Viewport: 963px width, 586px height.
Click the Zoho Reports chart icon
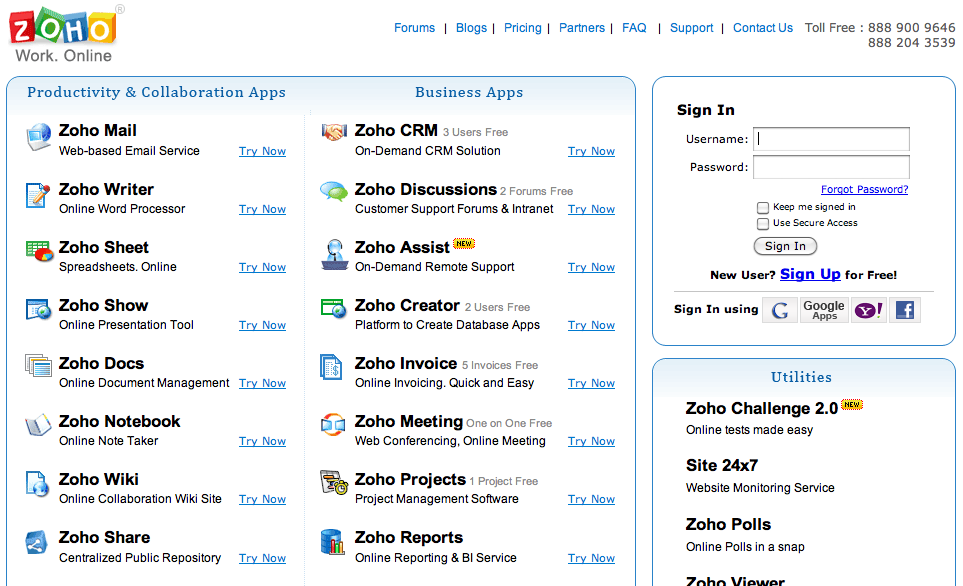[x=333, y=543]
